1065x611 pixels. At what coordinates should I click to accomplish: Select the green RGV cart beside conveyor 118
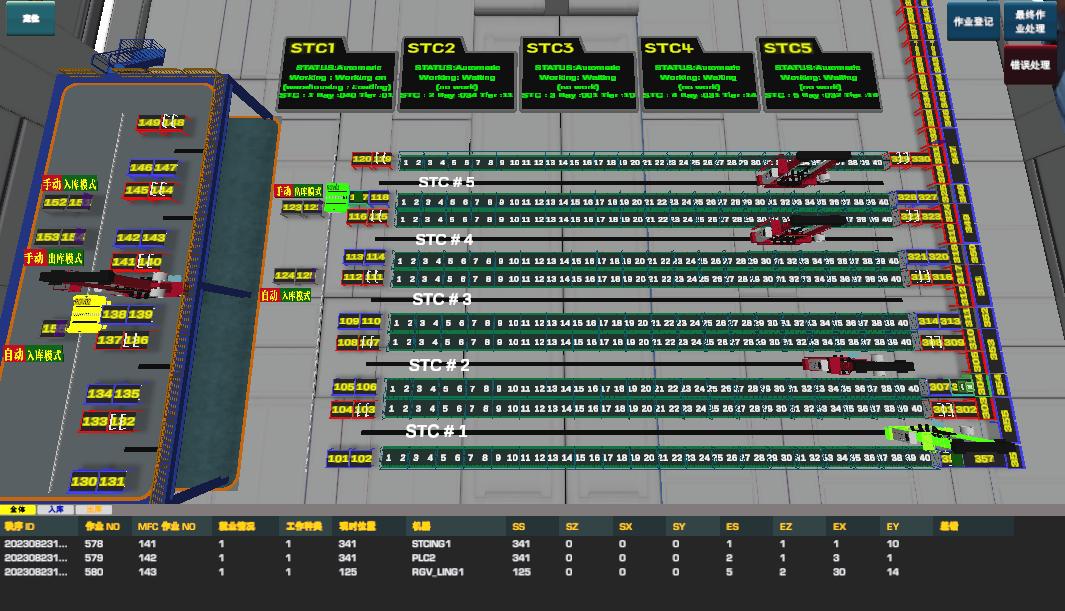336,198
